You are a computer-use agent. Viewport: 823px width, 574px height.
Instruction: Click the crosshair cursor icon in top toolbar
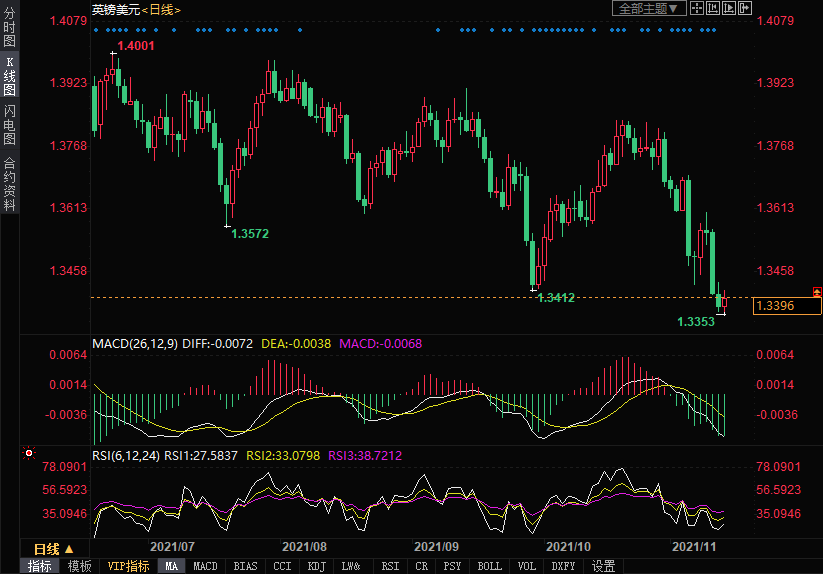pyautogui.click(x=694, y=8)
